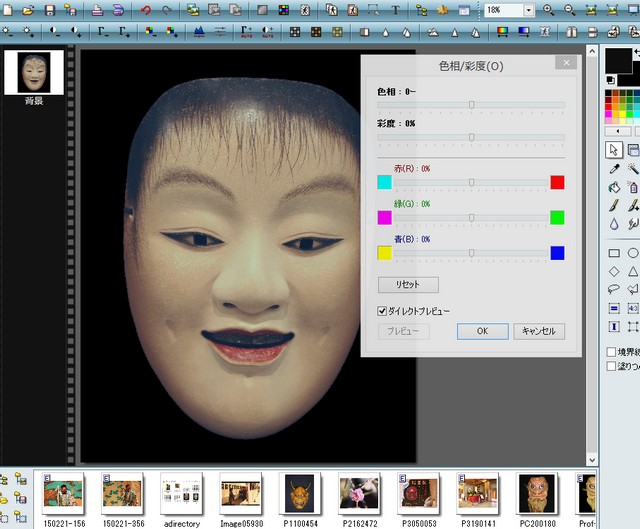Image resolution: width=640 pixels, height=529 pixels.
Task: Uncheck the ダイレクトプレビュー checkbox
Action: 382,311
